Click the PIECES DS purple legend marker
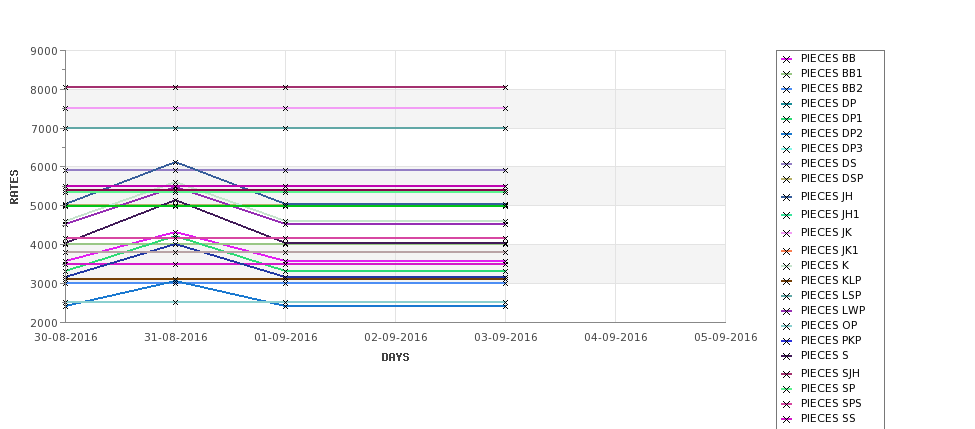 [787, 164]
